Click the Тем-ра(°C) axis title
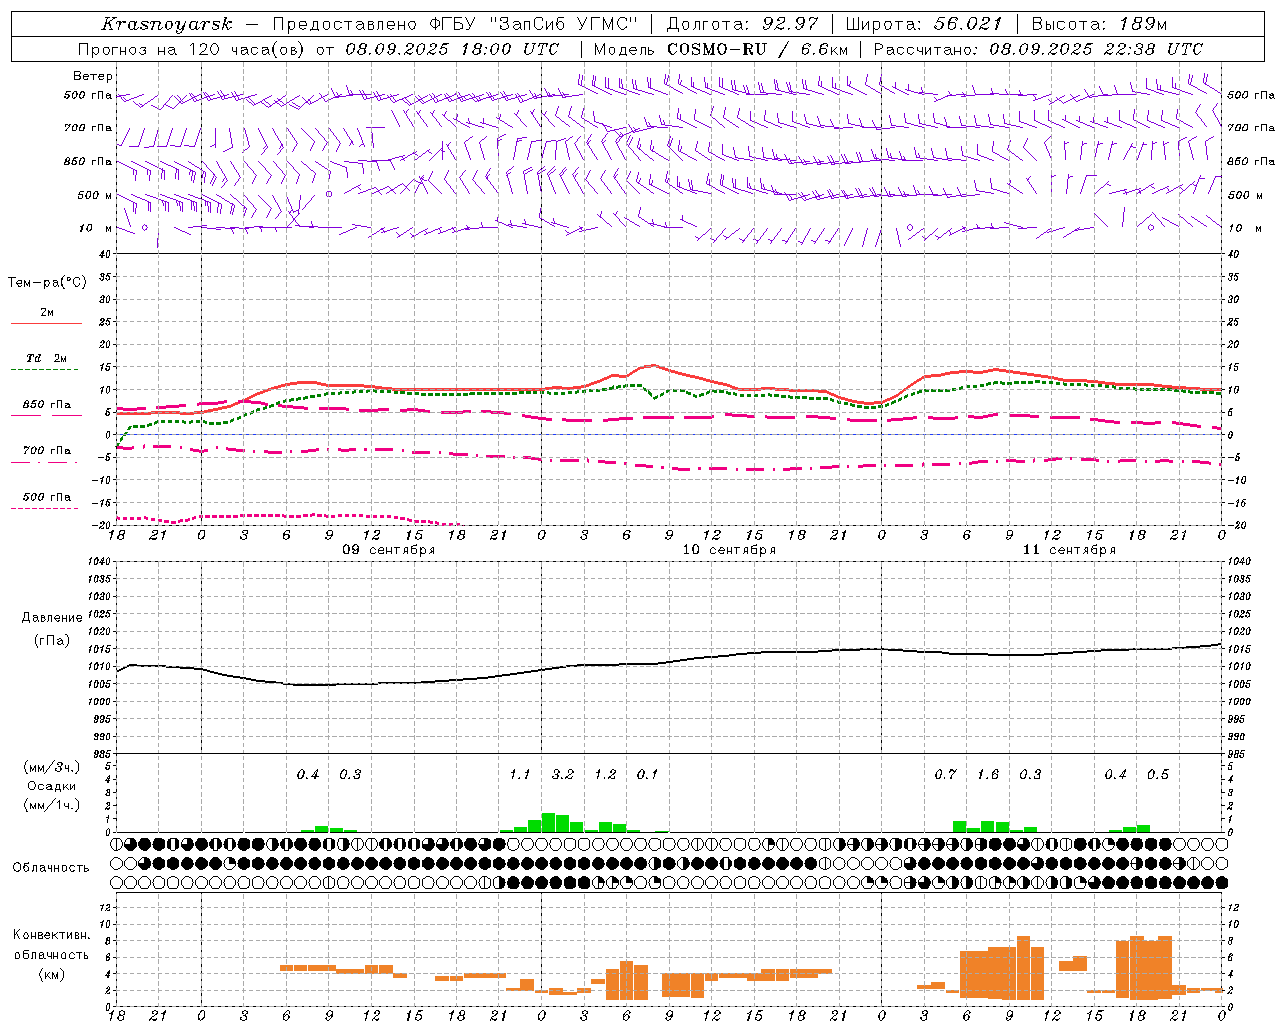The image size is (1280, 1024). point(47,283)
